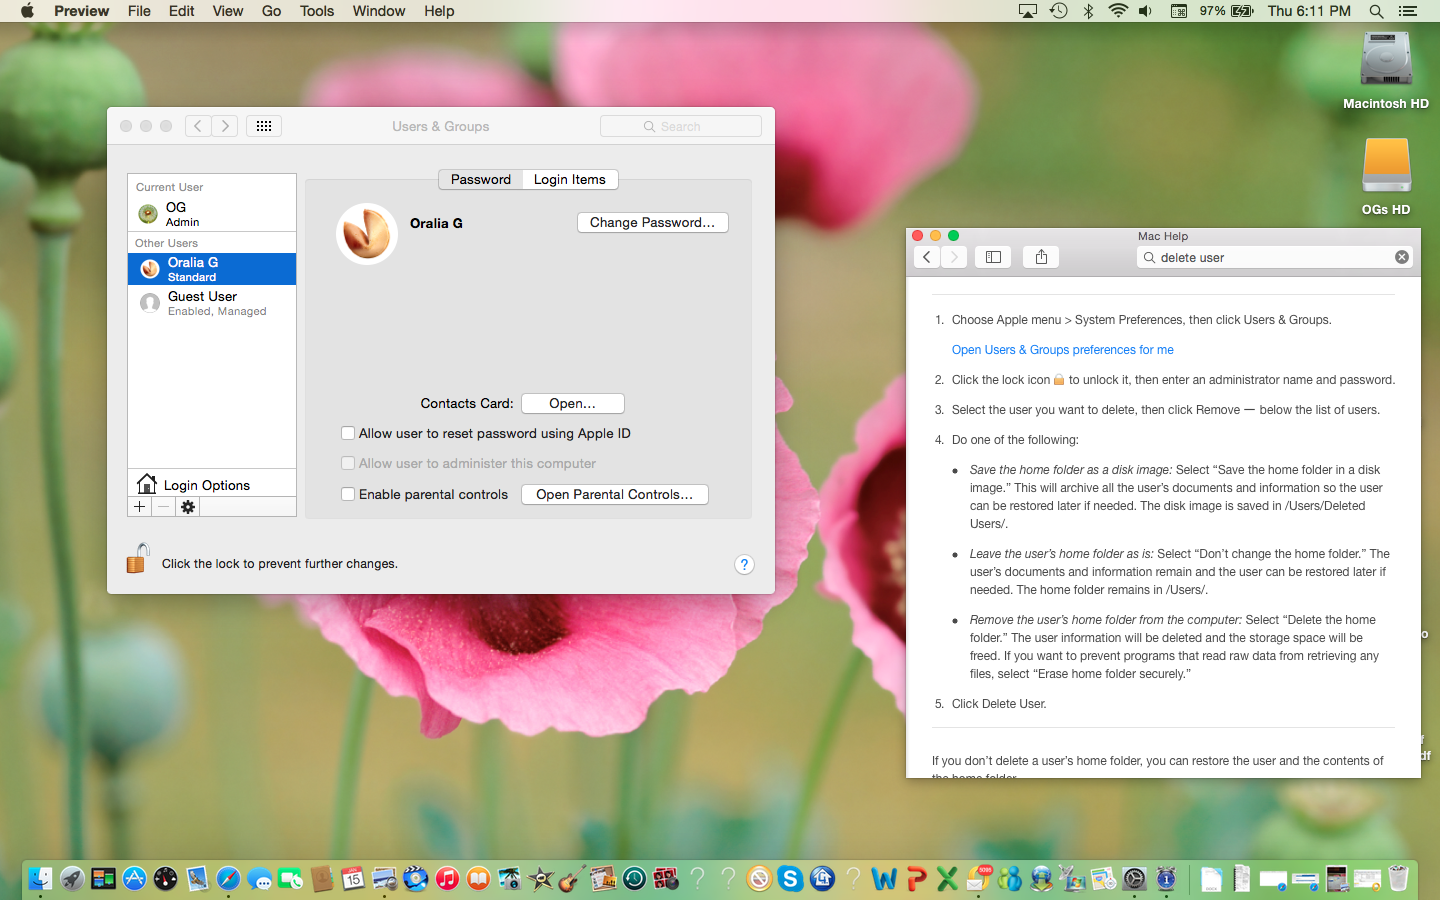Toggle Allow user to administer this computer
Image resolution: width=1440 pixels, height=900 pixels.
[348, 463]
